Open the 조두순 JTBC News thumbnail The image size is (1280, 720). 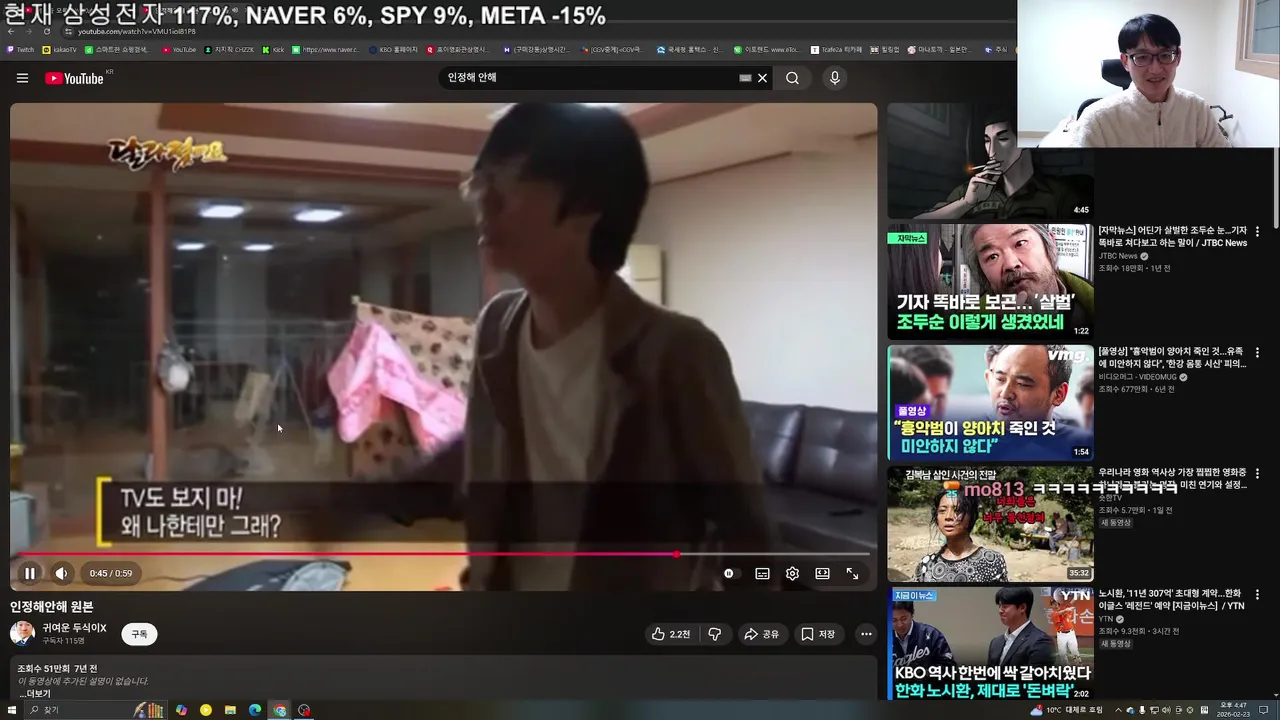tap(990, 282)
